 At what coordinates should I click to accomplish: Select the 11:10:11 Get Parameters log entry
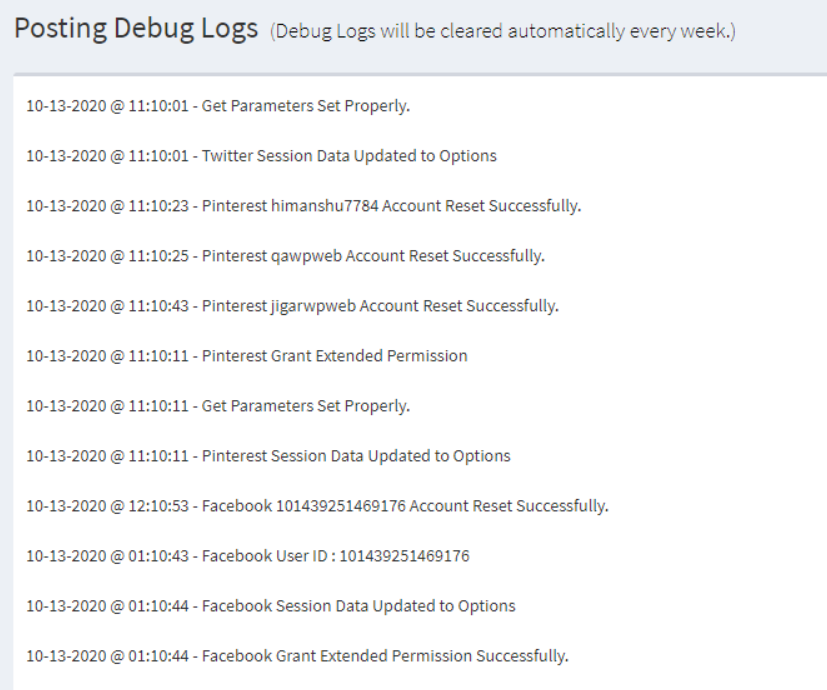tap(217, 406)
